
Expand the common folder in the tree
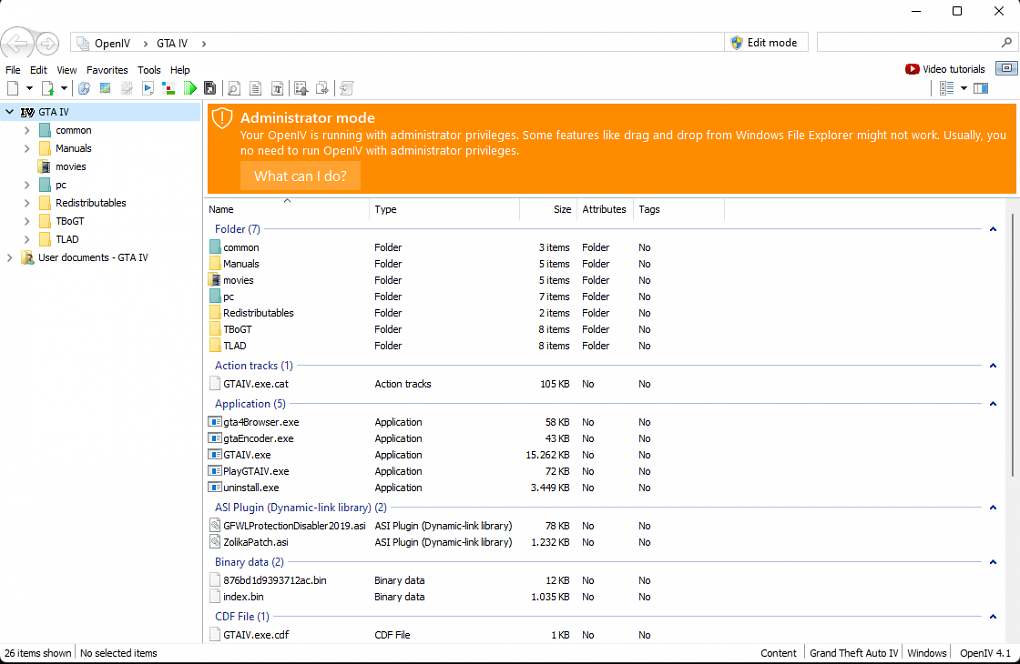[27, 130]
